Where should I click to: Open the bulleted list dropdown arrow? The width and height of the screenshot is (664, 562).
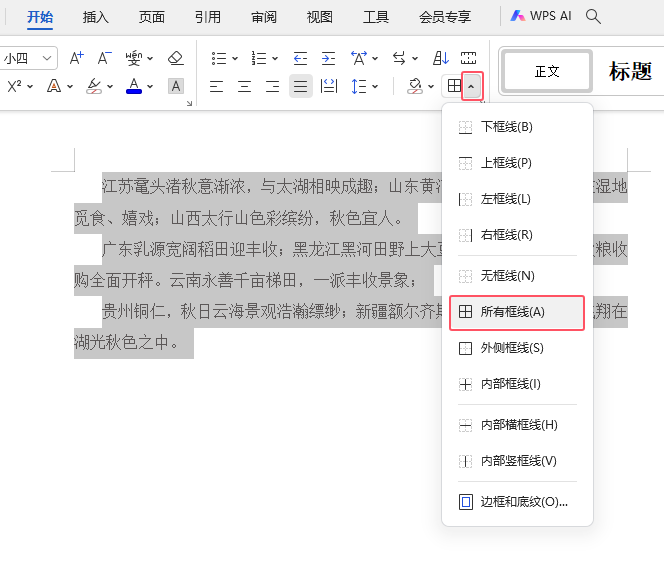point(235,58)
